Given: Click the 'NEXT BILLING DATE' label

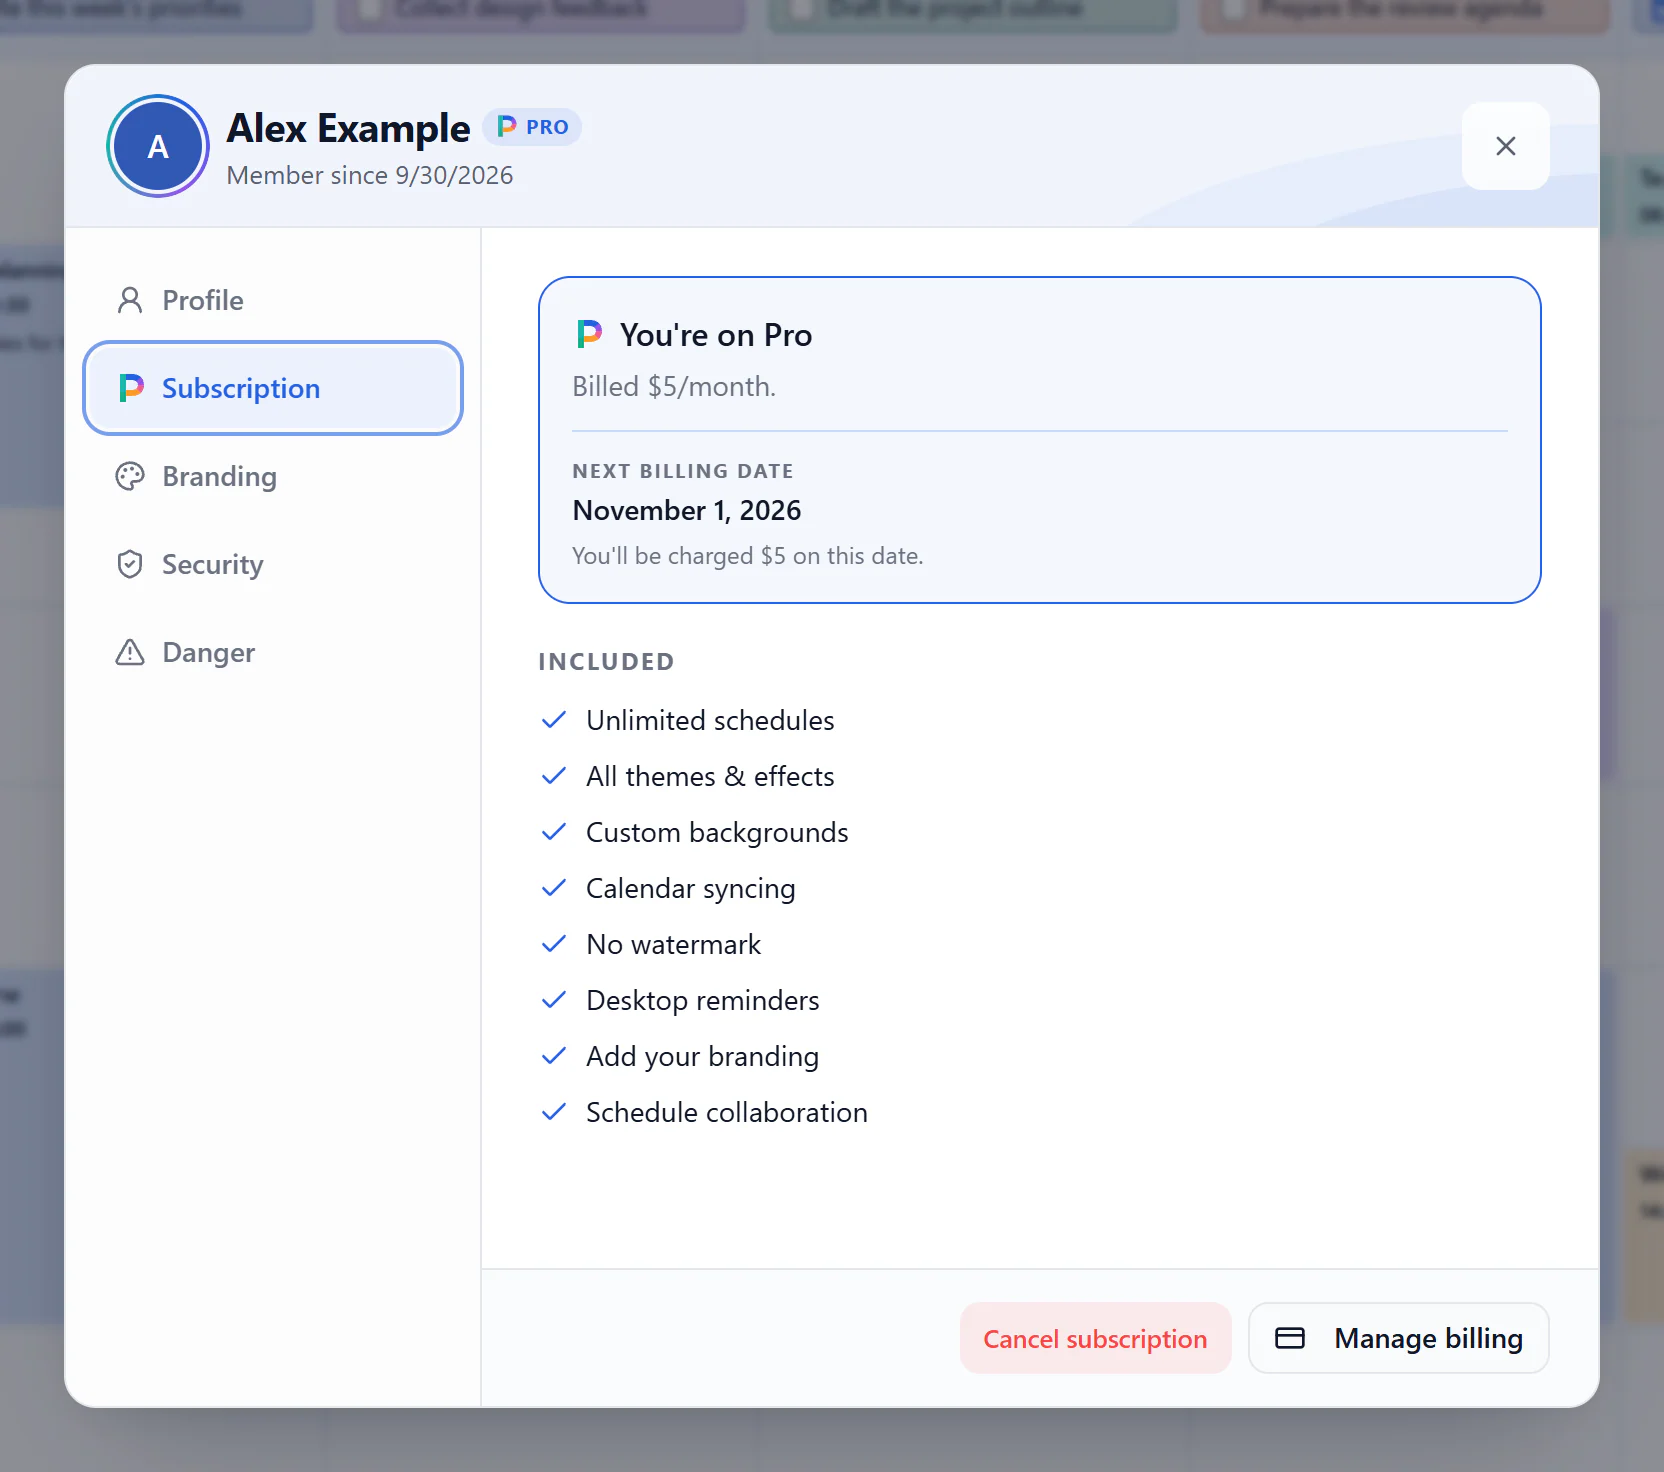Looking at the screenshot, I should tap(683, 471).
